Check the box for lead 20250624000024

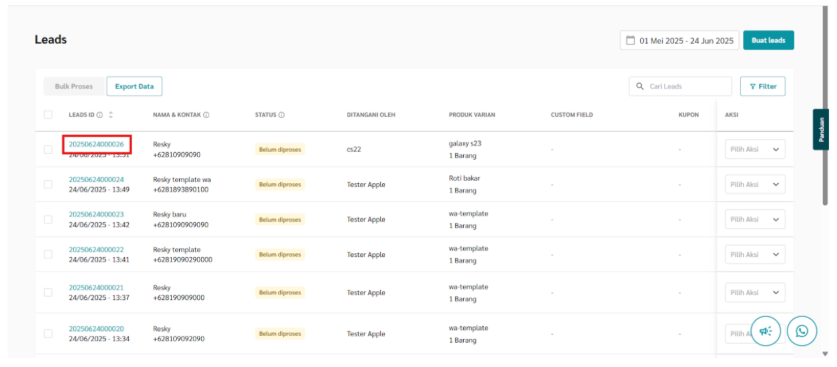click(x=48, y=184)
